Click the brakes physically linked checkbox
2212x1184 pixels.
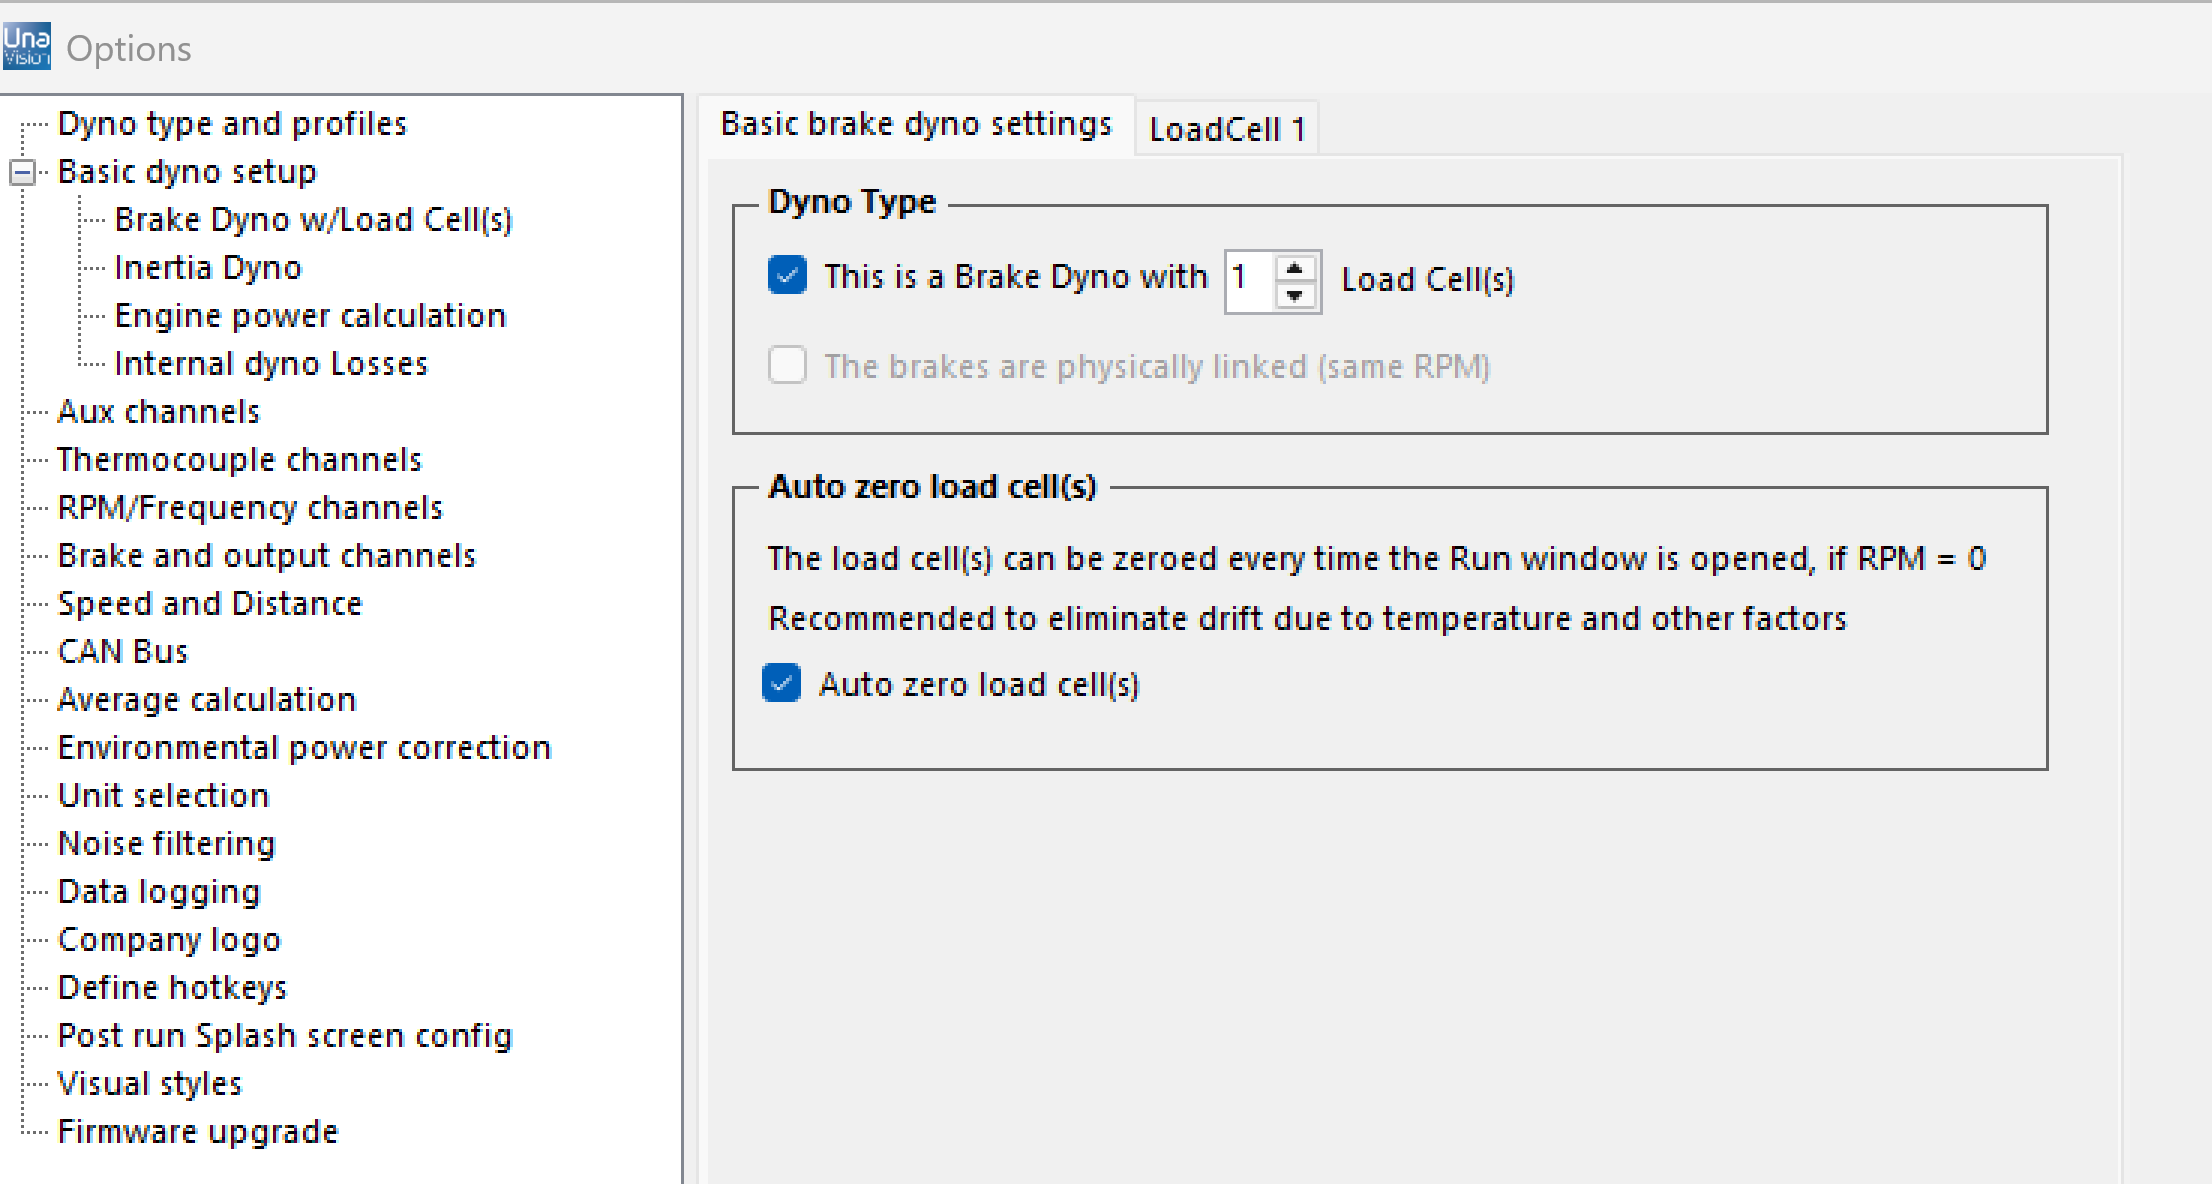(787, 365)
